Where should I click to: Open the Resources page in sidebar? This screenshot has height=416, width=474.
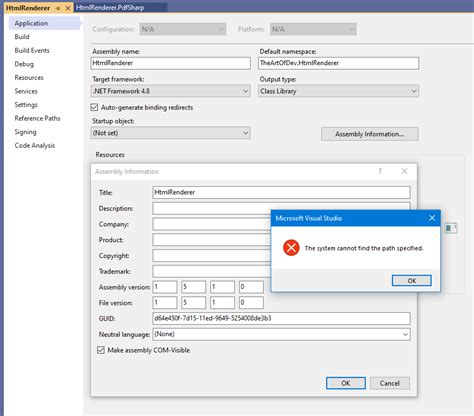click(29, 78)
